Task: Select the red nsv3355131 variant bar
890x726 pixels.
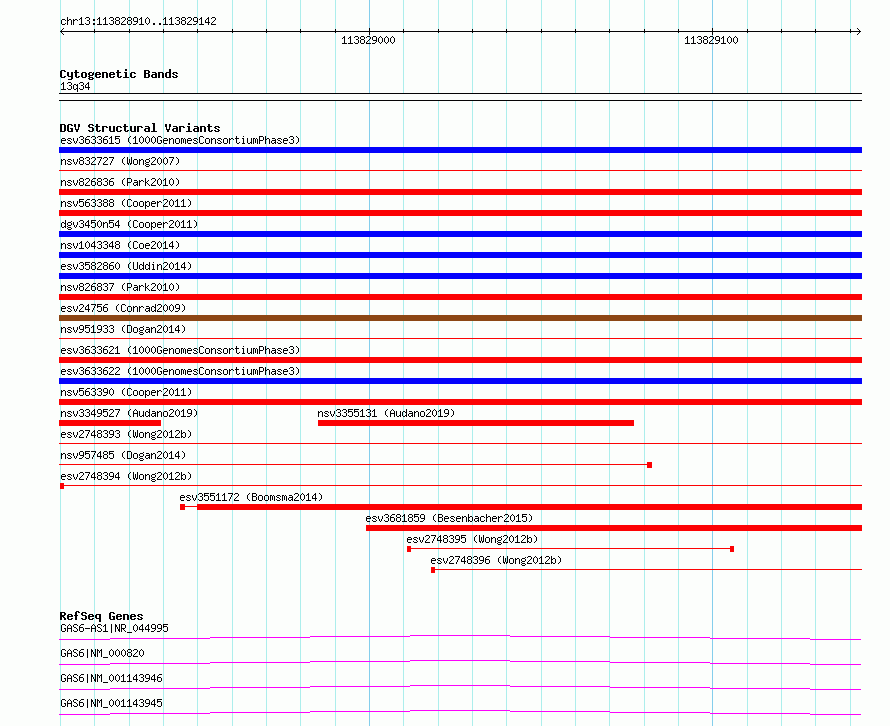Action: point(476,423)
